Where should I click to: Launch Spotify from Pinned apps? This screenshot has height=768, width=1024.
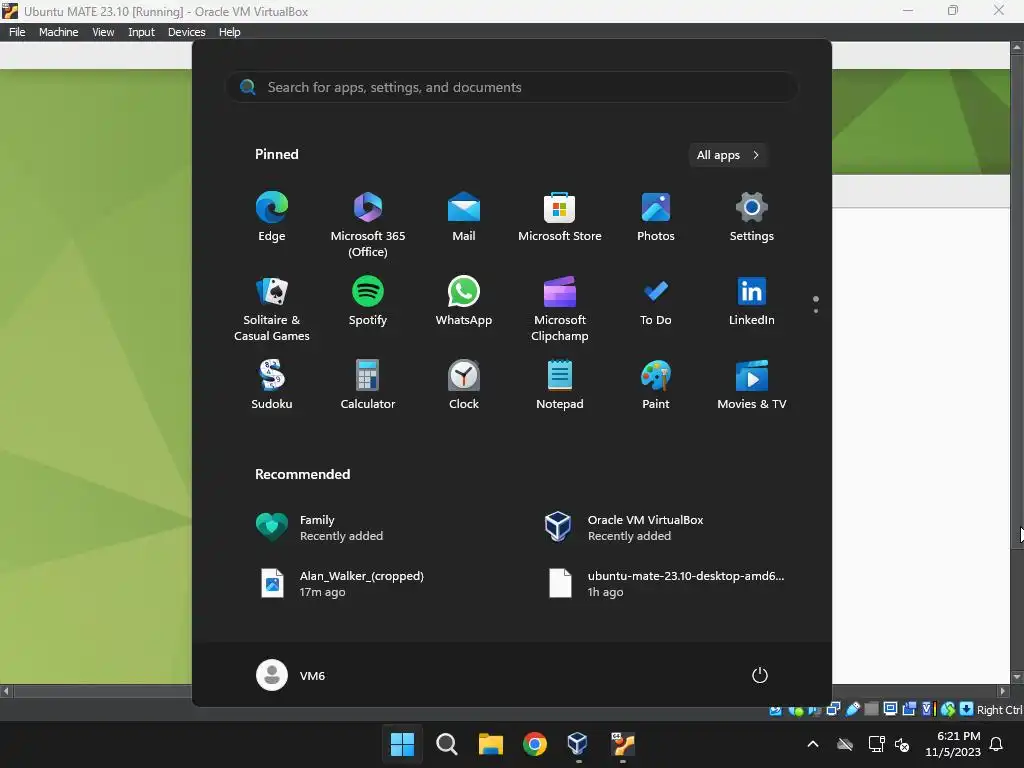tap(368, 301)
